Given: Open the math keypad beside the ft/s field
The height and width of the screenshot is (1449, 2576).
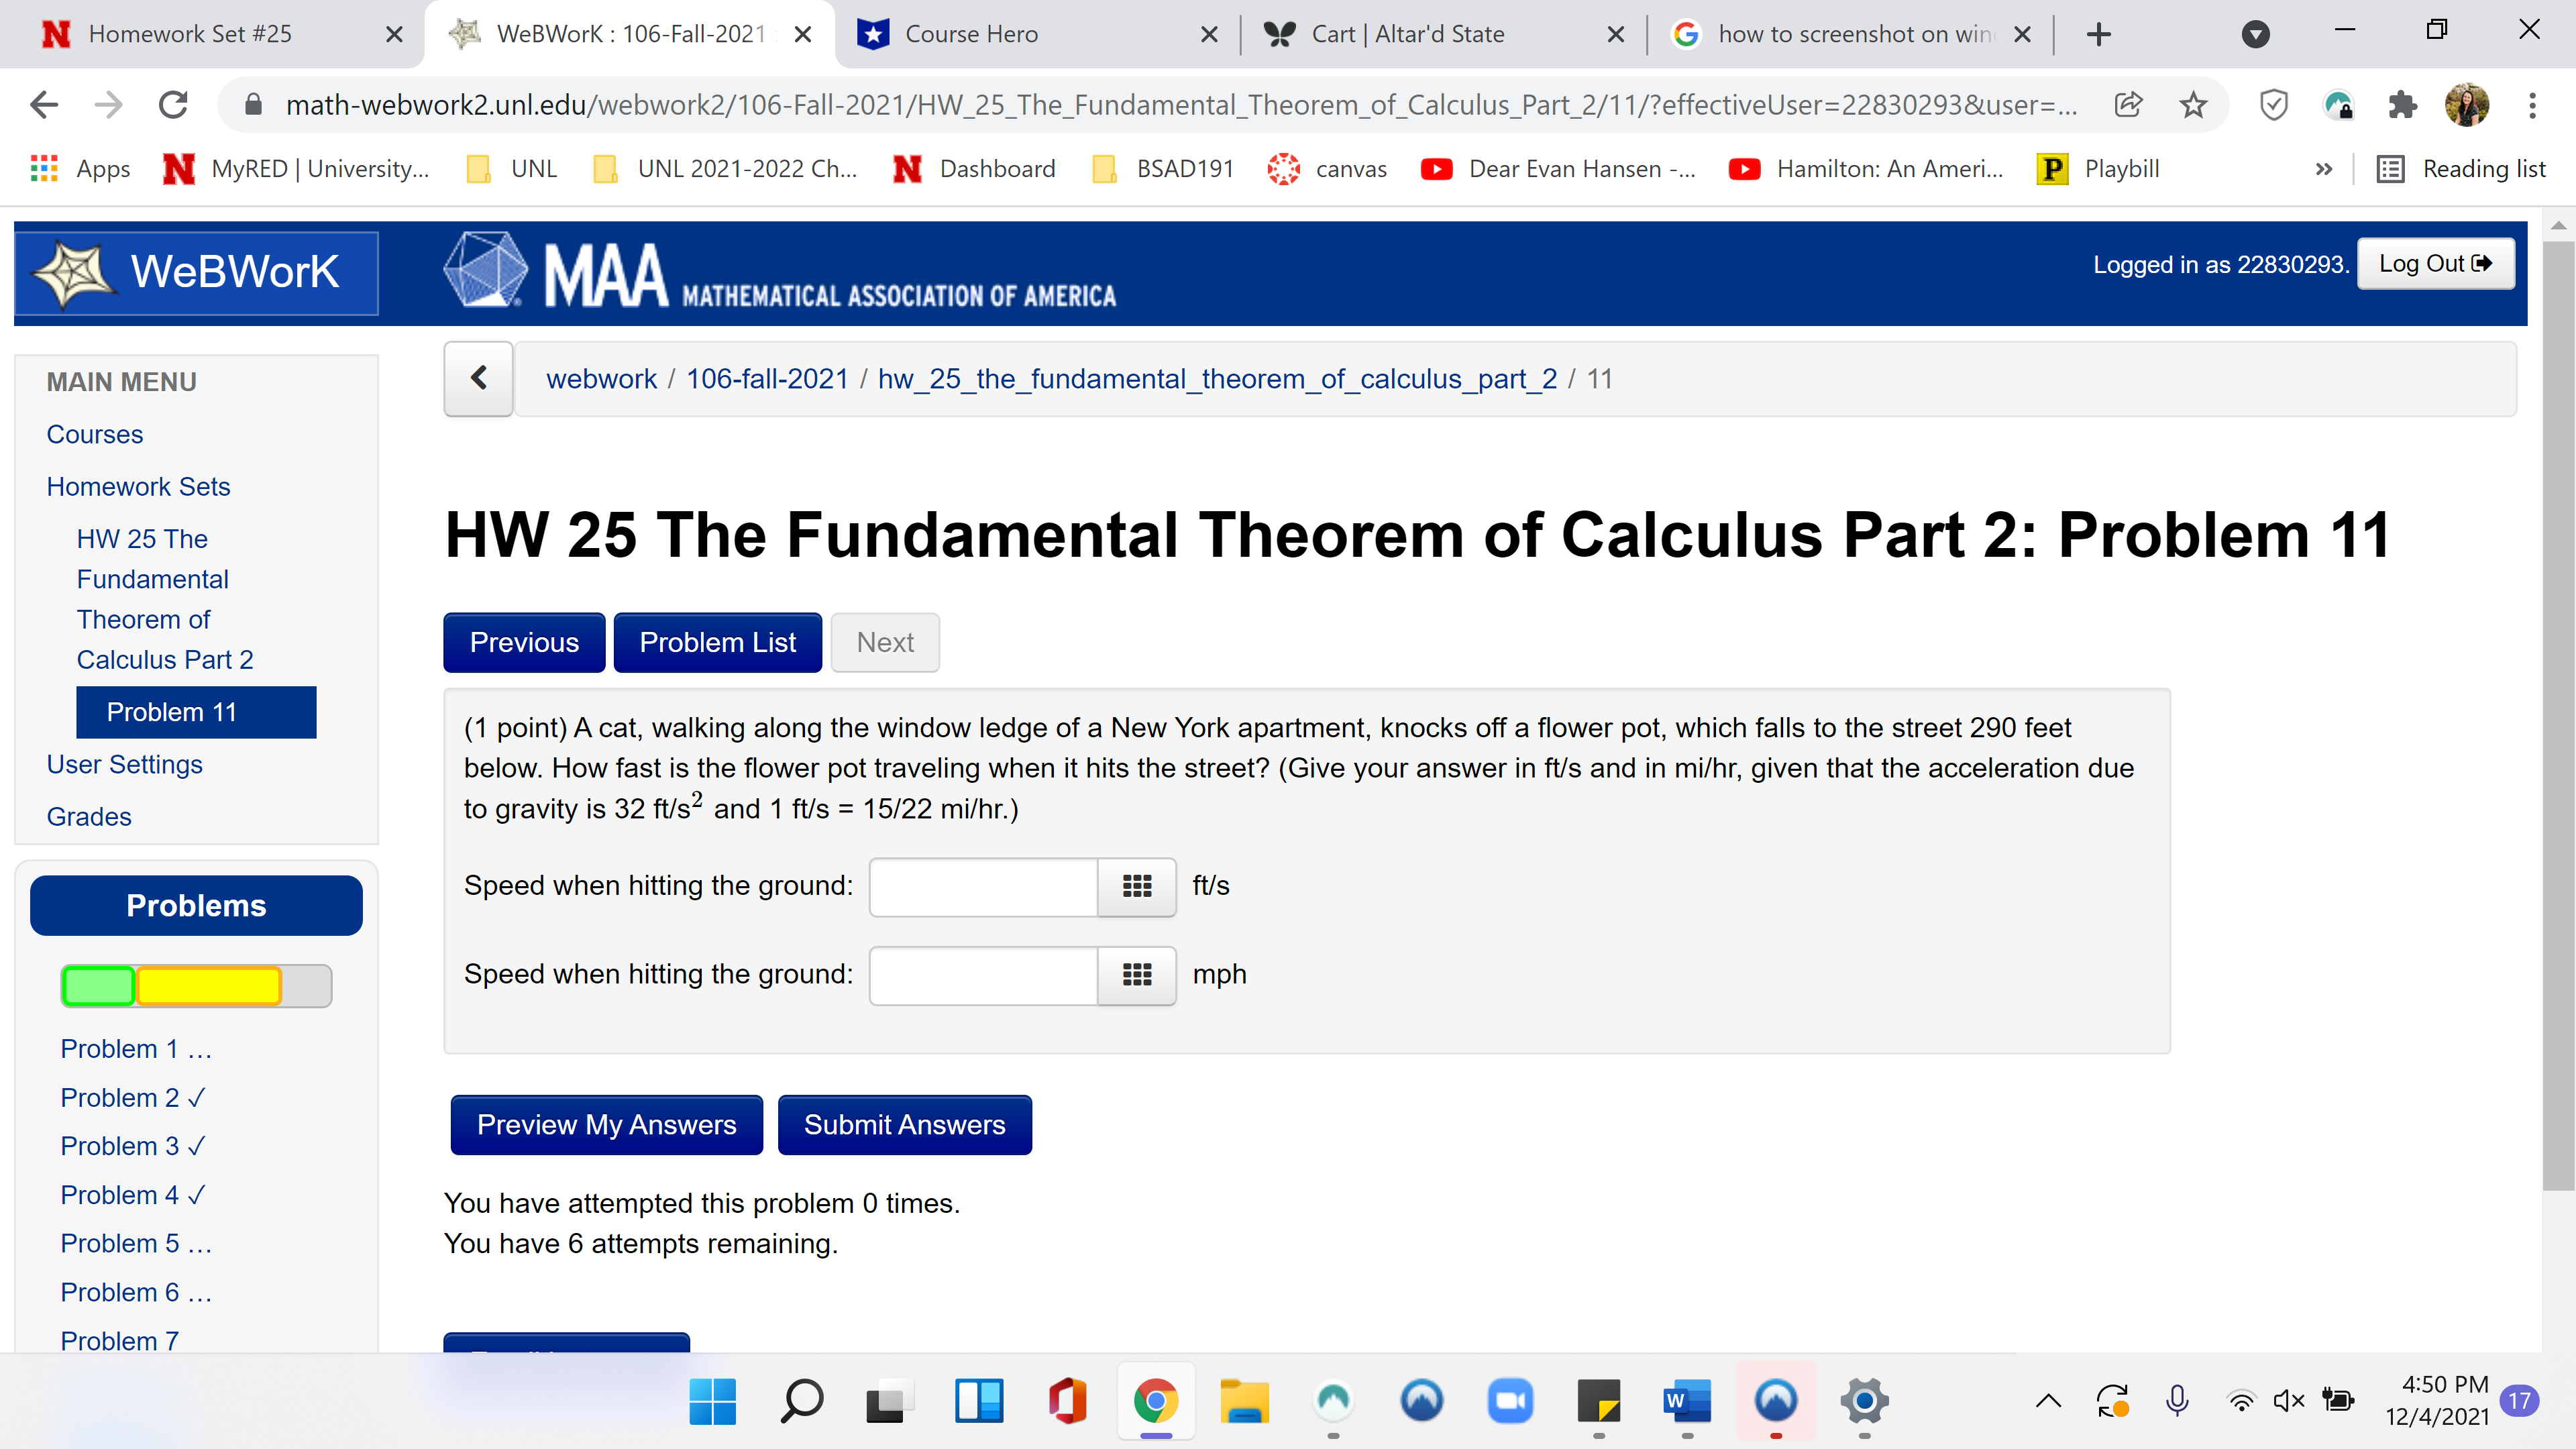Looking at the screenshot, I should (1136, 887).
